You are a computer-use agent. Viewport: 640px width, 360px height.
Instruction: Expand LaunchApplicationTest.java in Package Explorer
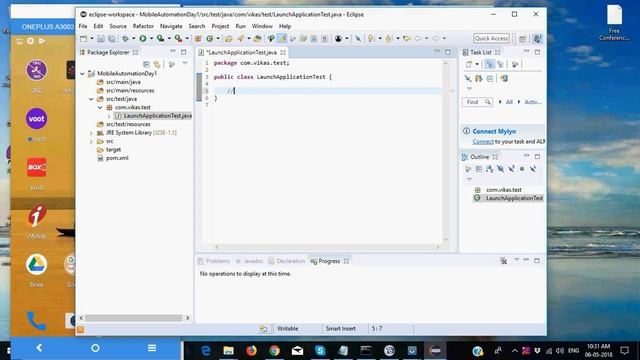coord(109,116)
